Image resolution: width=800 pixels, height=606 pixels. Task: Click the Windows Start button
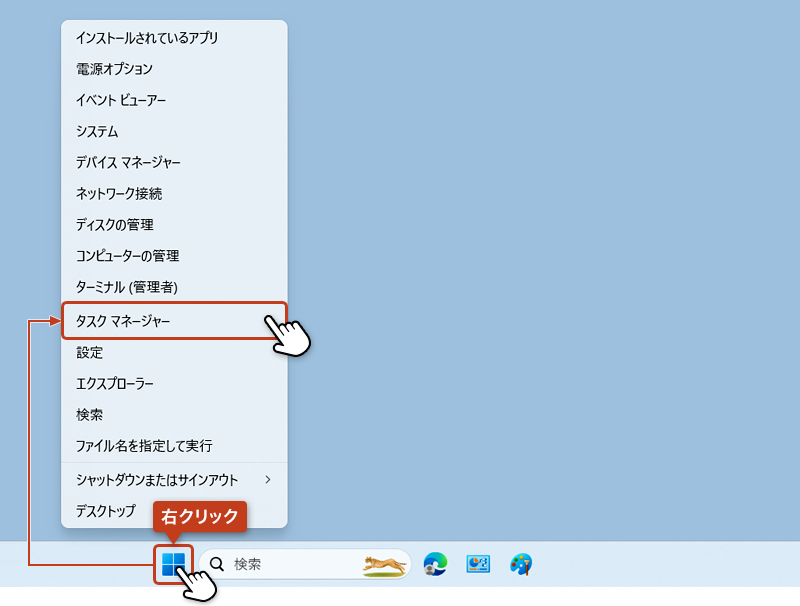172,563
